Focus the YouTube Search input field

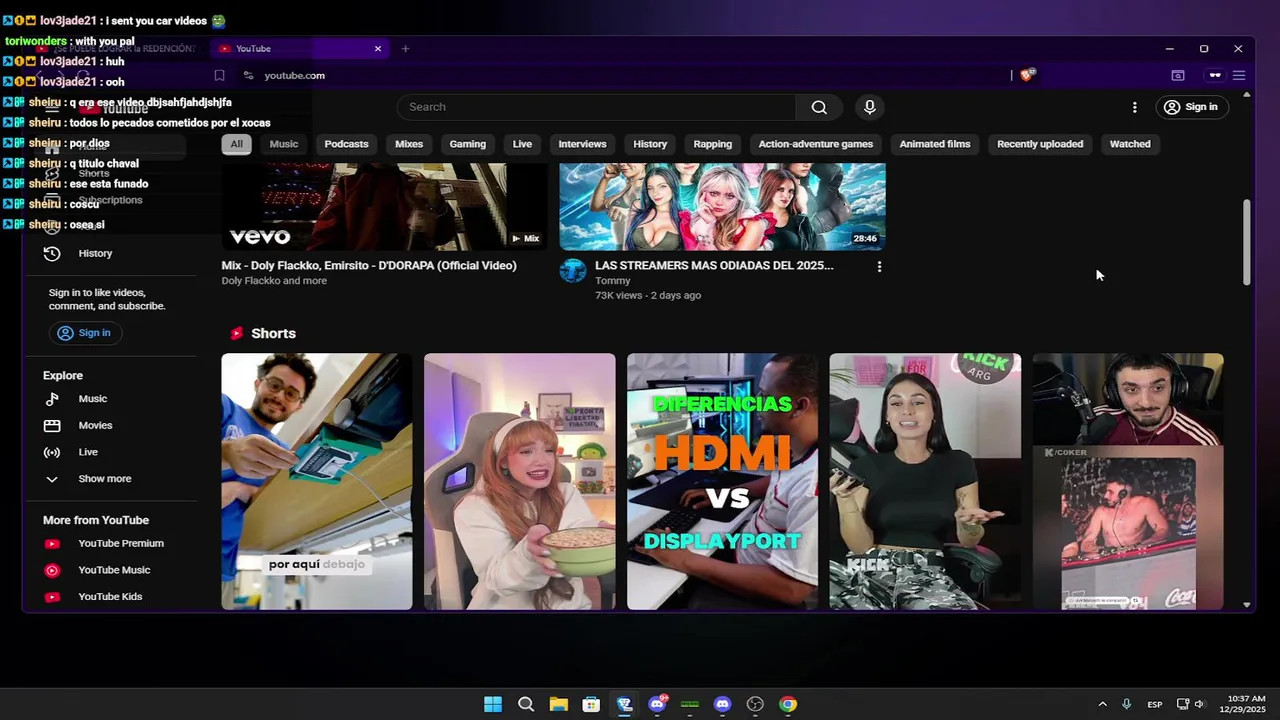coord(596,107)
